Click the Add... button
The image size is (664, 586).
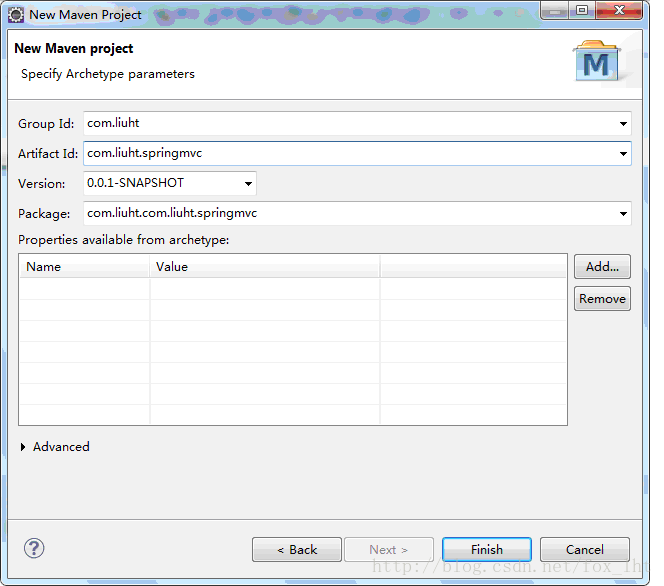point(602,267)
